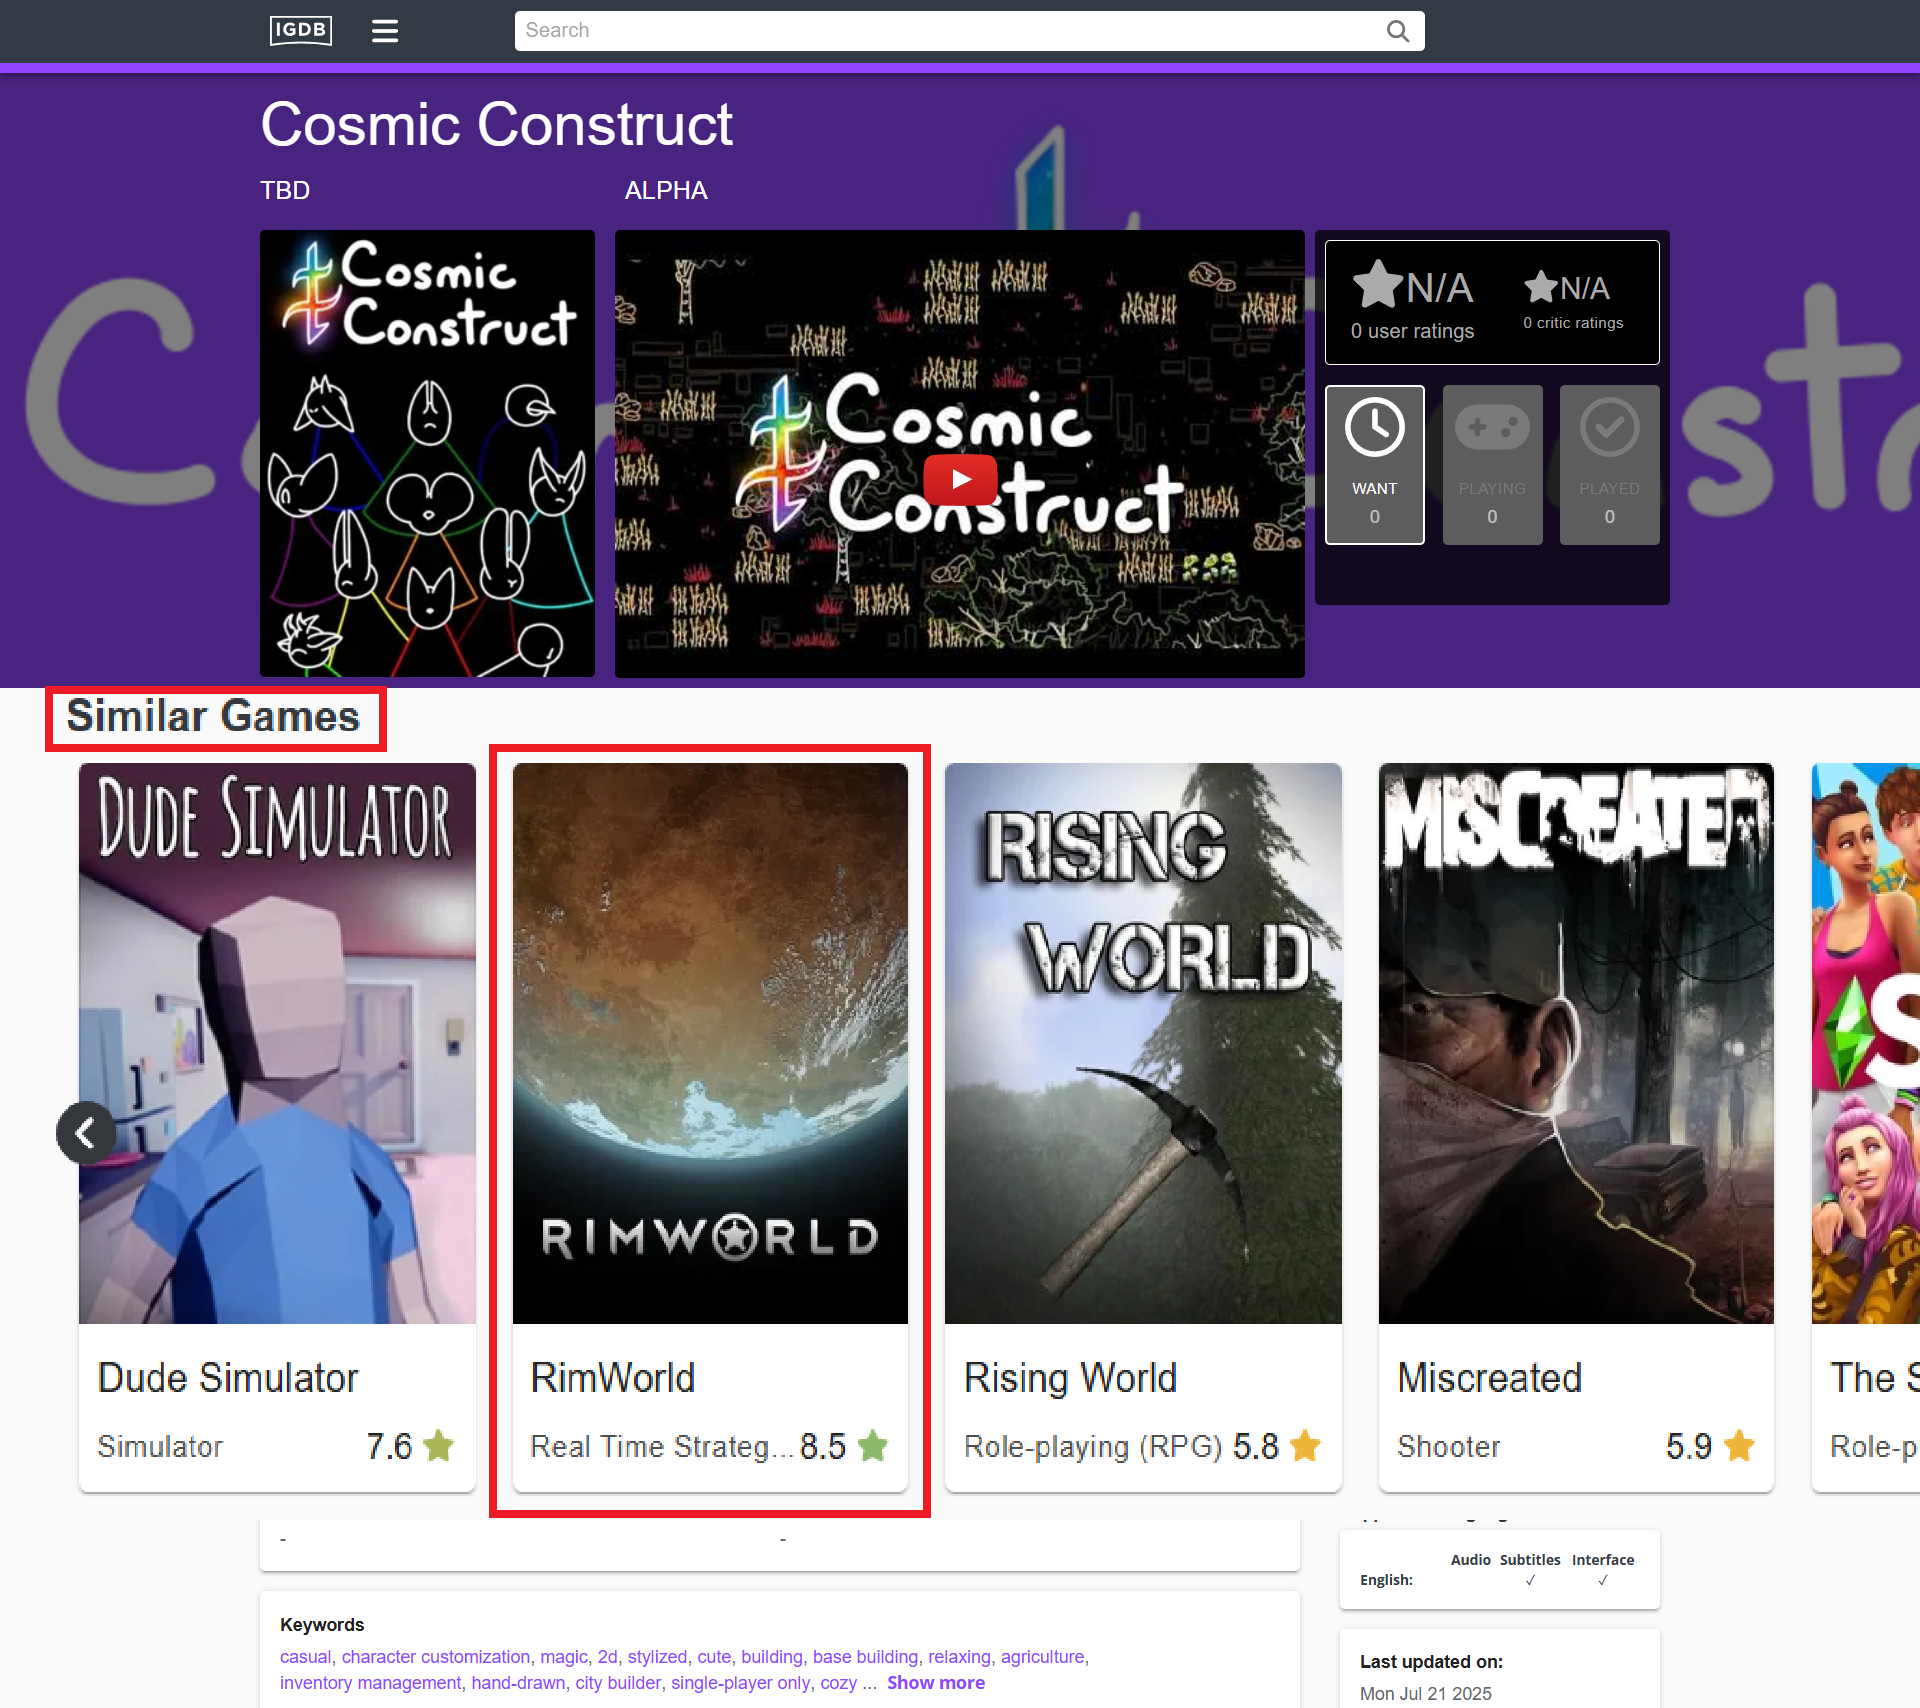1920x1708 pixels.
Task: Open Miscreated cover image
Action: 1576,1043
